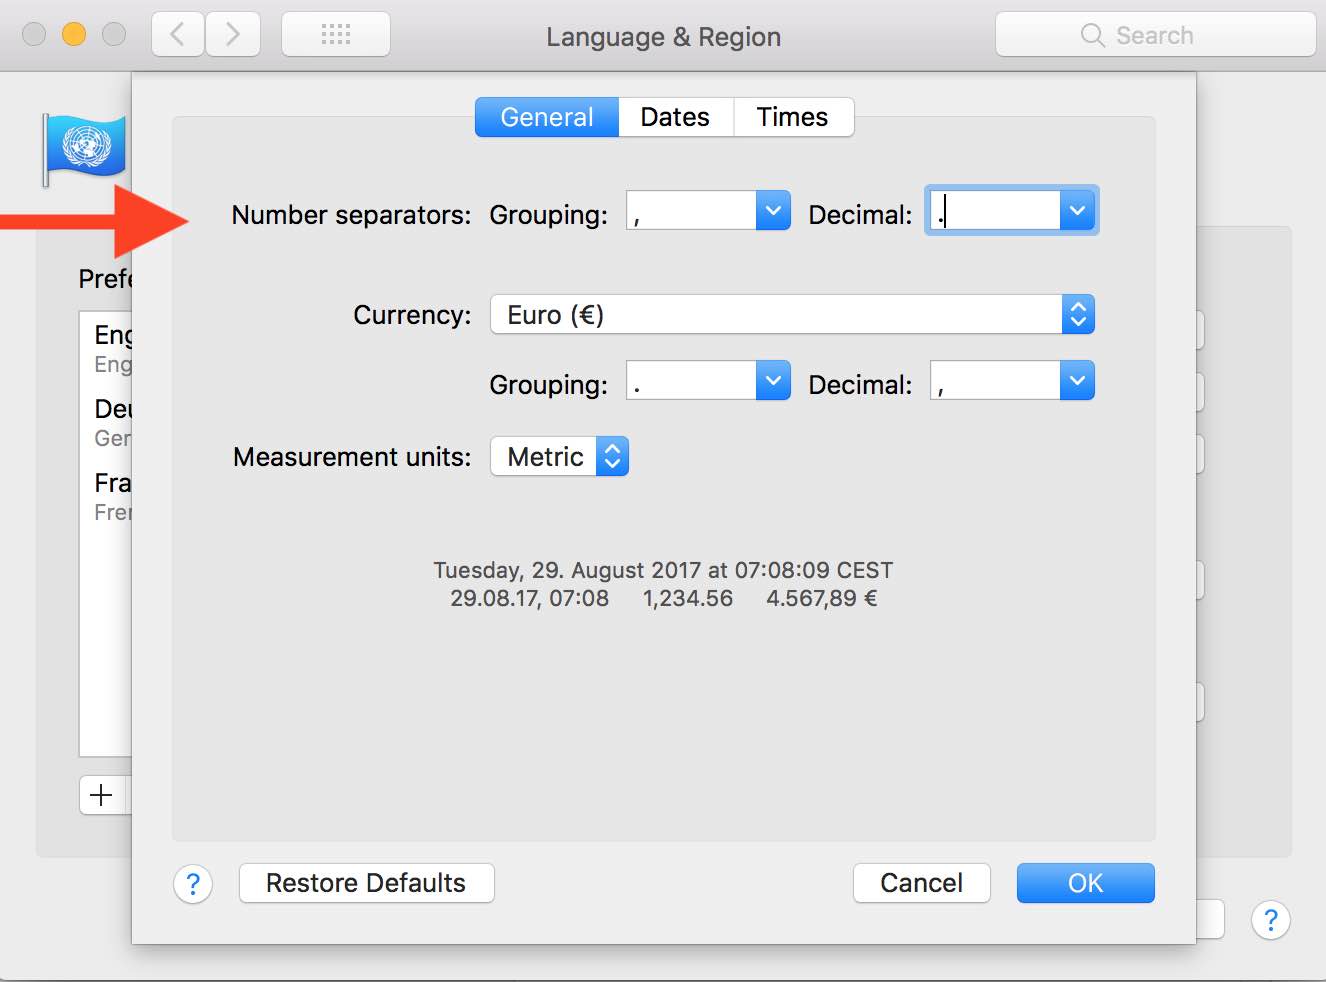The height and width of the screenshot is (982, 1326).
Task: Click the Language & Region window title
Action: (664, 37)
